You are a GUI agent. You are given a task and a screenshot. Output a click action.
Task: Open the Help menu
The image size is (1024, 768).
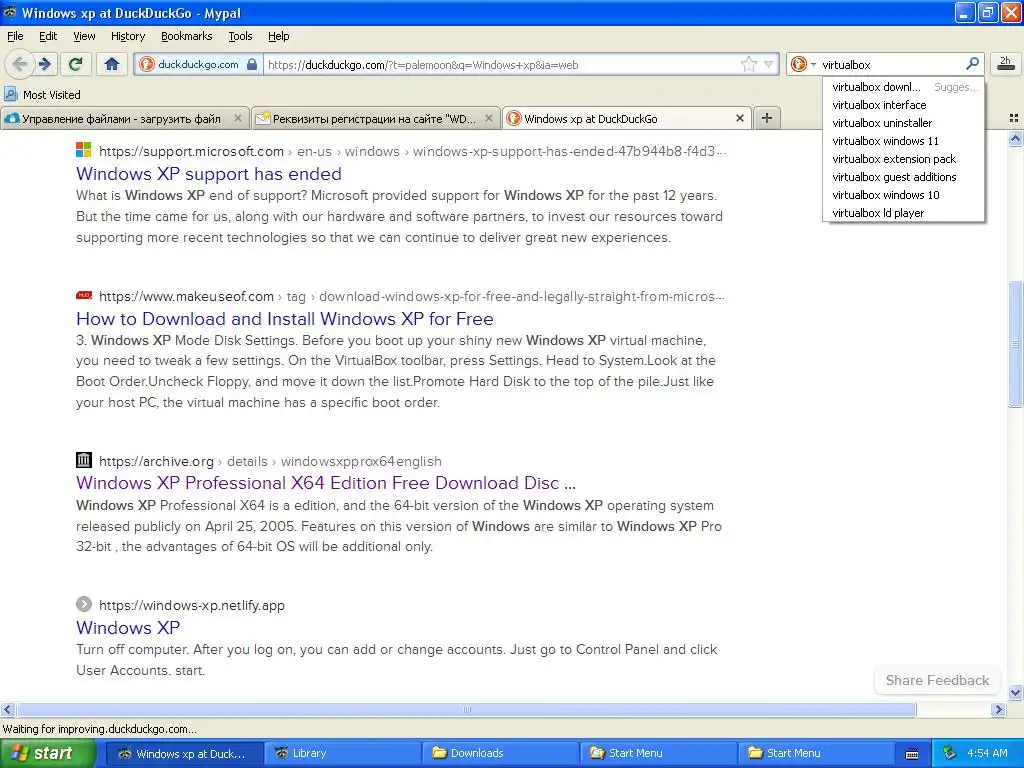point(278,36)
